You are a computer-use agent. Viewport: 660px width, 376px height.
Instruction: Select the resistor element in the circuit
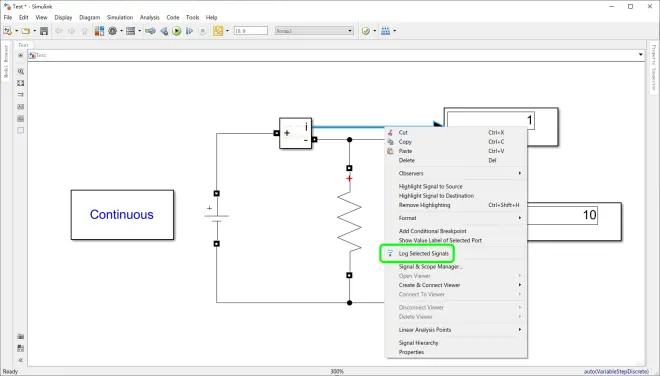pos(349,221)
